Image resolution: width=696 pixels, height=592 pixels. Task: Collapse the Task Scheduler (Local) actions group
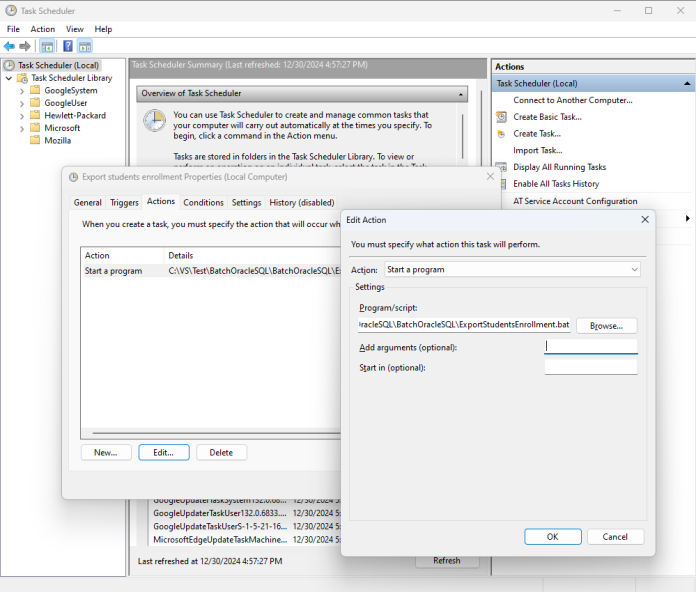(x=688, y=84)
